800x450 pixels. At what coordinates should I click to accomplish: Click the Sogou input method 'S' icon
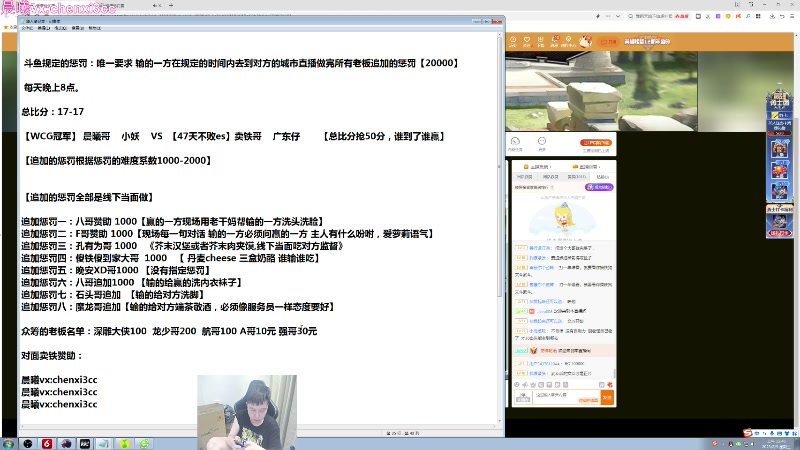coord(748,433)
